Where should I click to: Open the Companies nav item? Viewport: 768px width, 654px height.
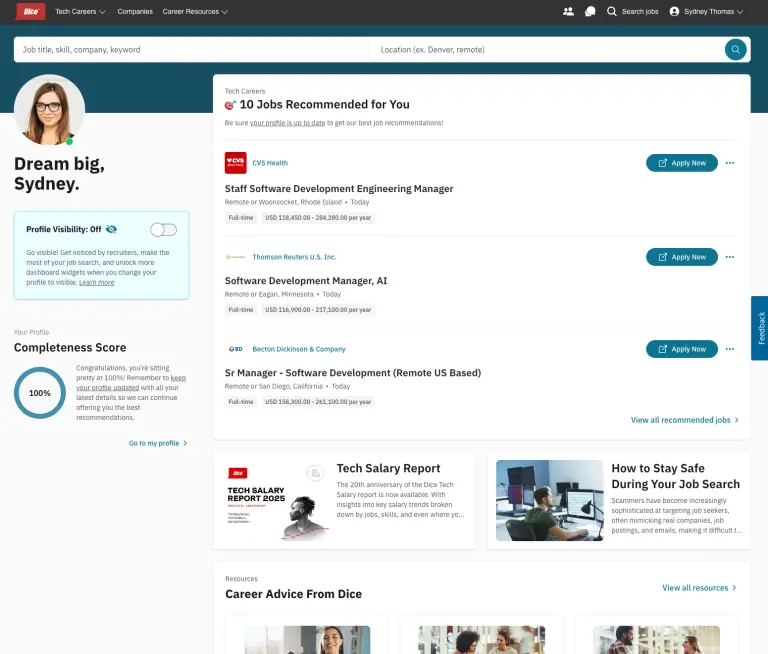click(135, 12)
